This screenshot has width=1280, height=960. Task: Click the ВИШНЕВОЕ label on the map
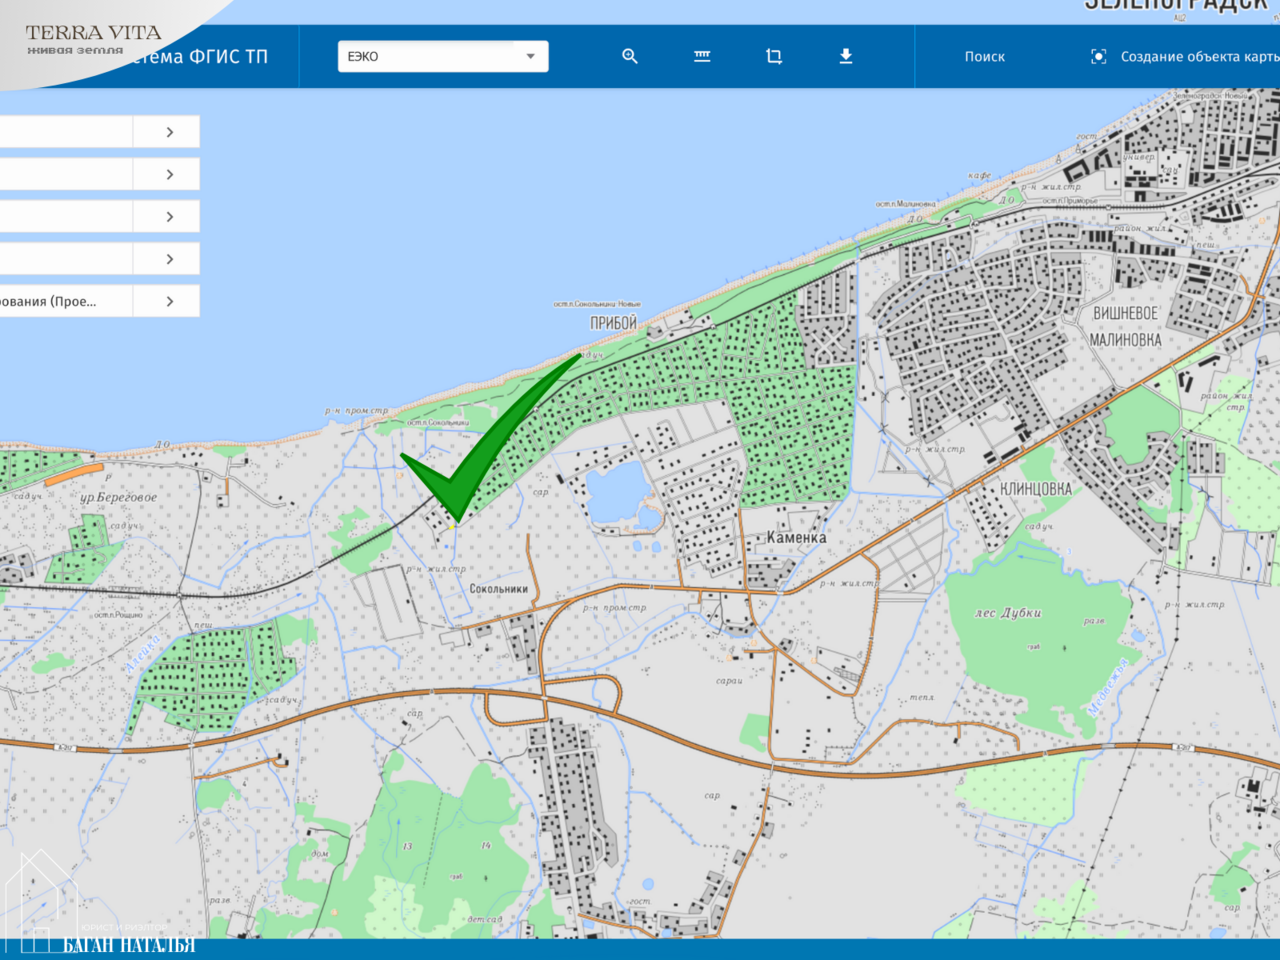click(x=1125, y=313)
